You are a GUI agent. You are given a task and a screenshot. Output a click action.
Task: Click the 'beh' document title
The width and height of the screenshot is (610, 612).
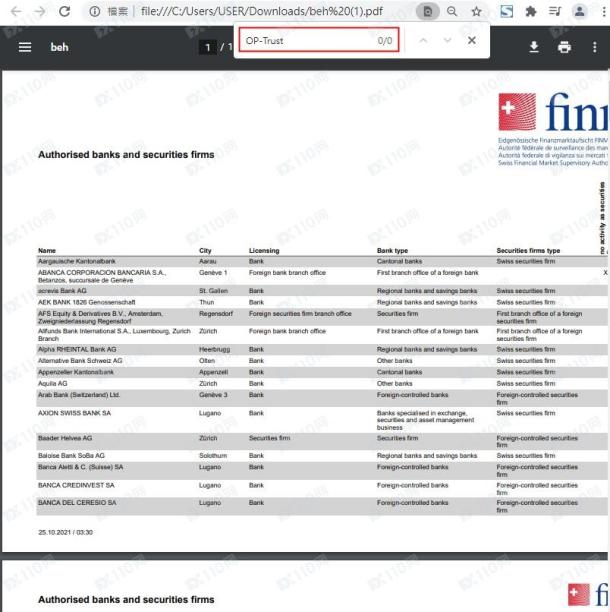tap(59, 47)
